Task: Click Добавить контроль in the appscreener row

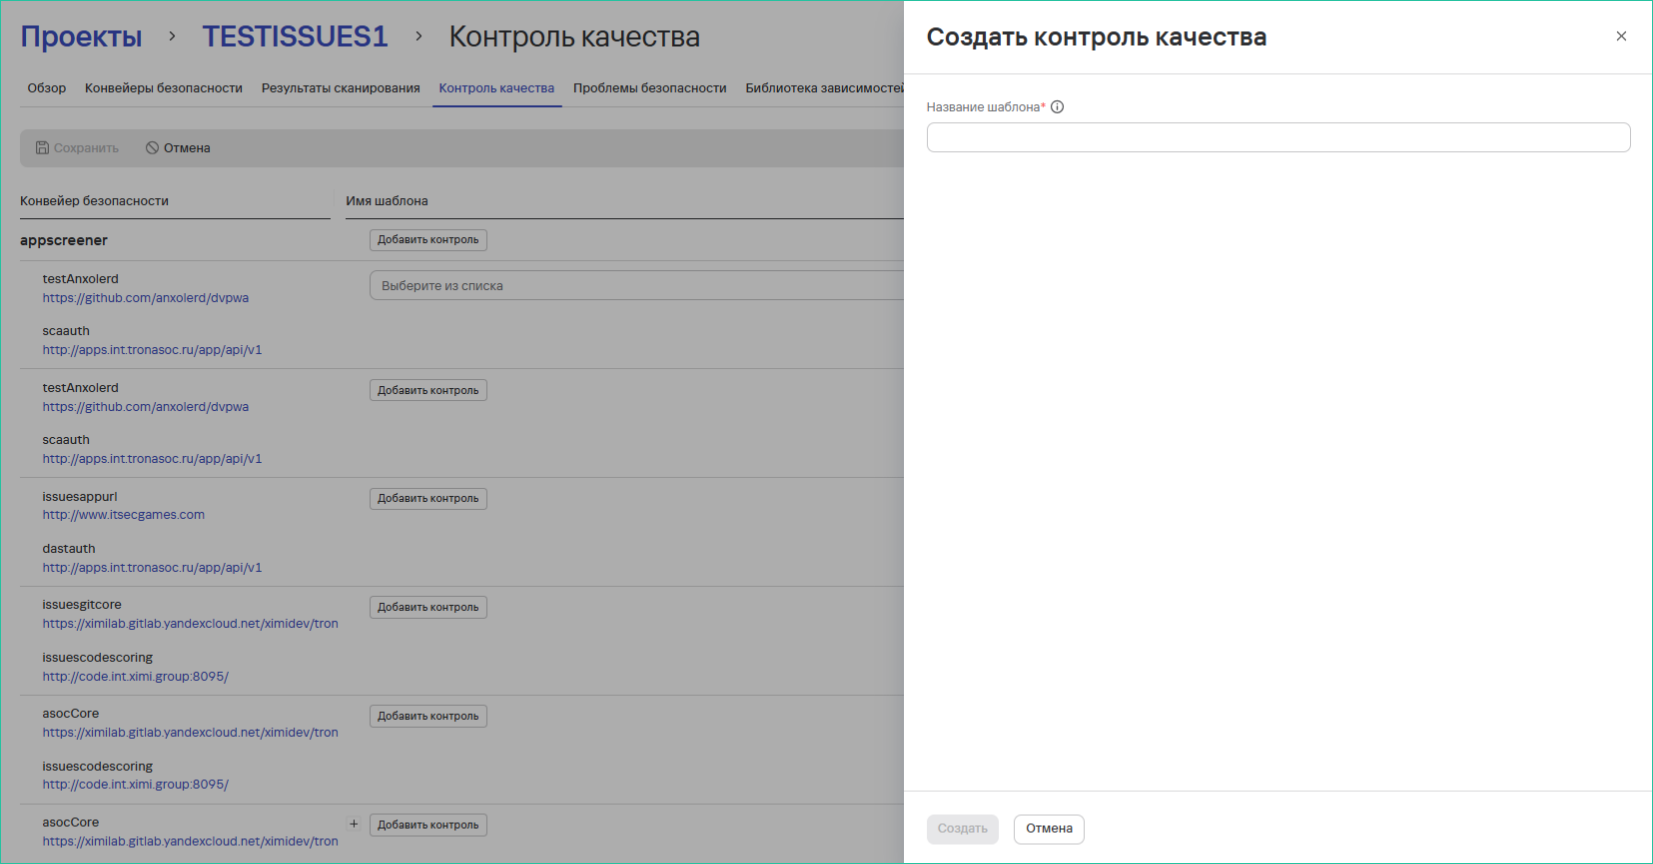Action: (x=428, y=240)
